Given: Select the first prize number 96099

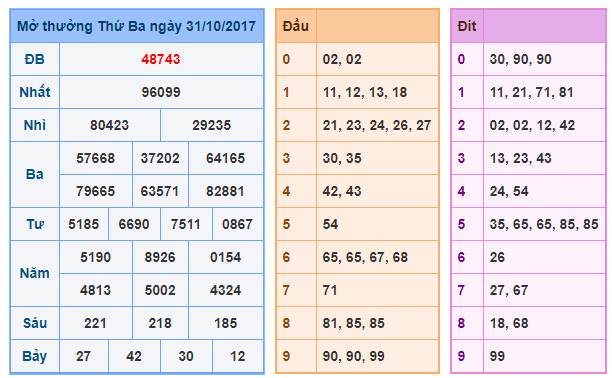Looking at the screenshot, I should point(161,92).
